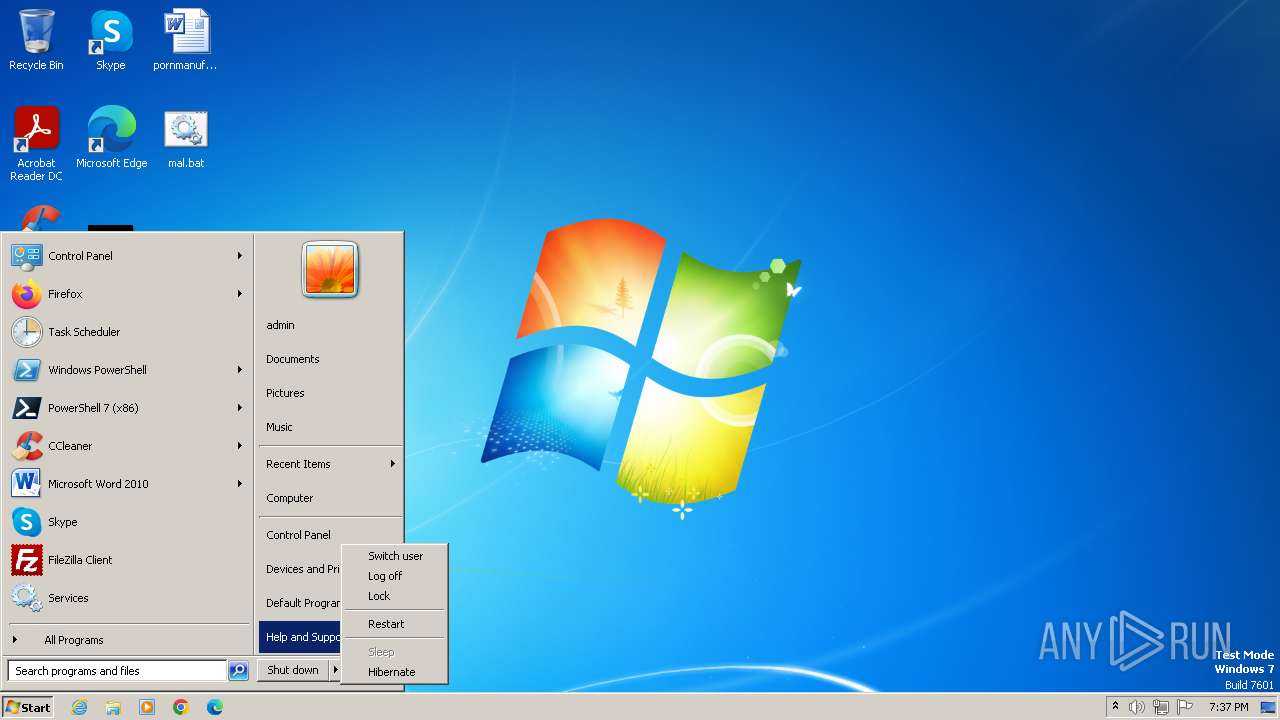Click FileZilla Client icon
The image size is (1280, 720).
[x=27, y=560]
